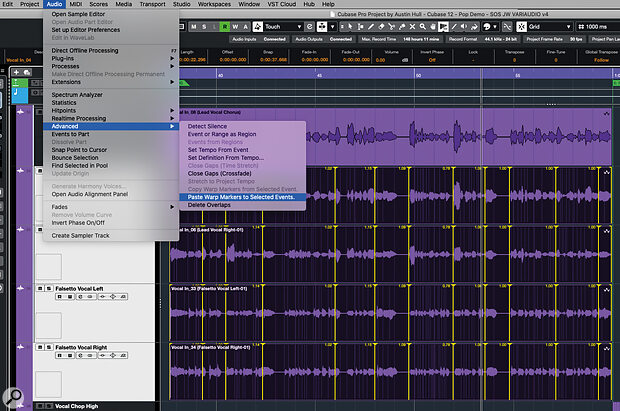Toggle global Write W button
Viewport: 620px width, 411px height.
click(x=235, y=27)
